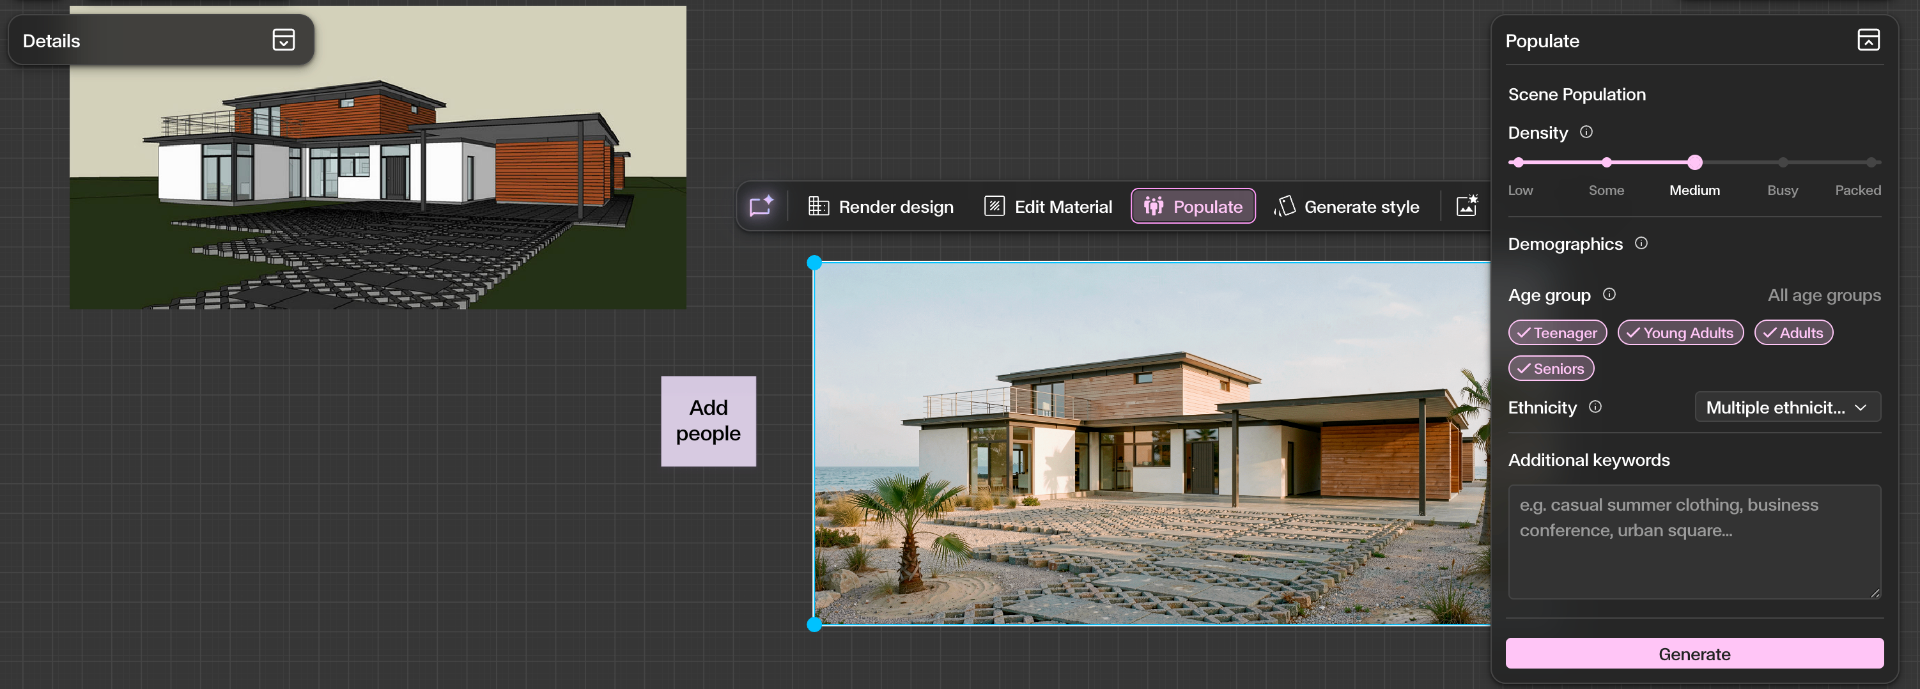The height and width of the screenshot is (689, 1920).
Task: Deselect the Teenager age chip
Action: [x=1557, y=333]
